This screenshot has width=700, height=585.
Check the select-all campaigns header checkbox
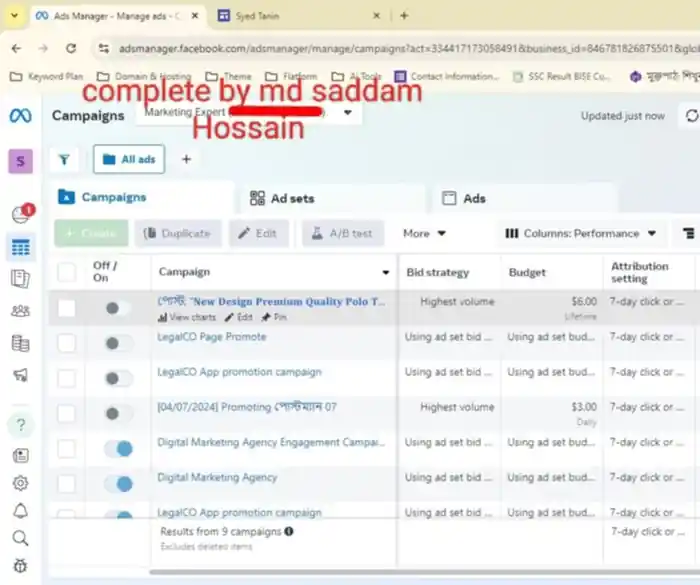(x=67, y=272)
